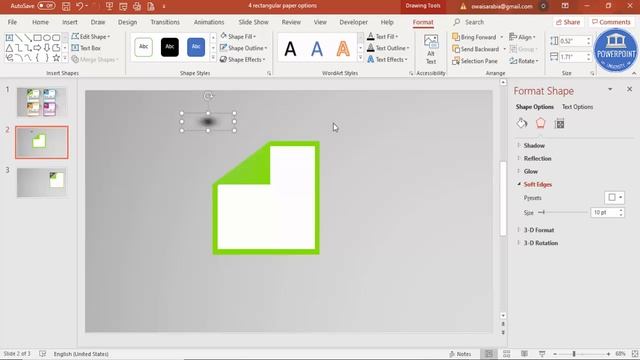Viewport: 640px width, 360px height.
Task: Click the Alt Text button
Action: click(x=431, y=49)
